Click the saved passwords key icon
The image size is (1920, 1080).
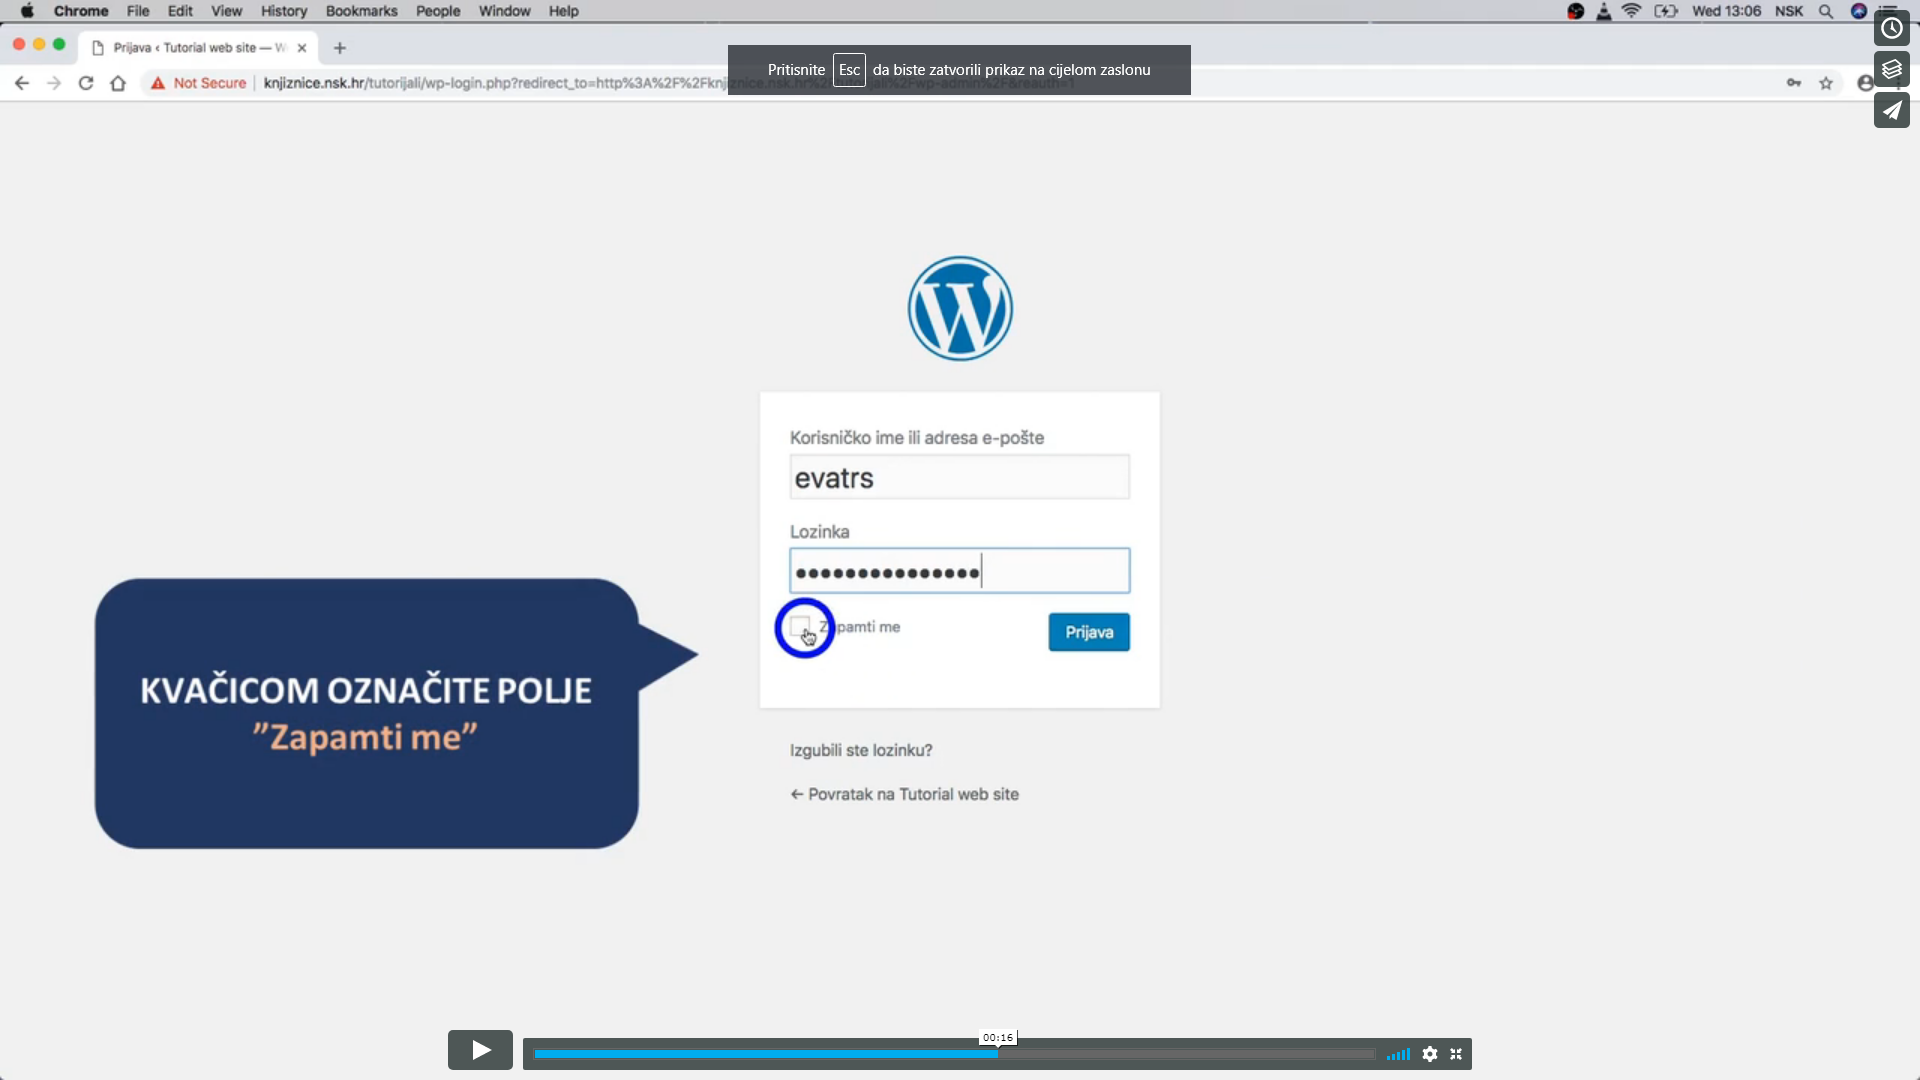[x=1794, y=83]
